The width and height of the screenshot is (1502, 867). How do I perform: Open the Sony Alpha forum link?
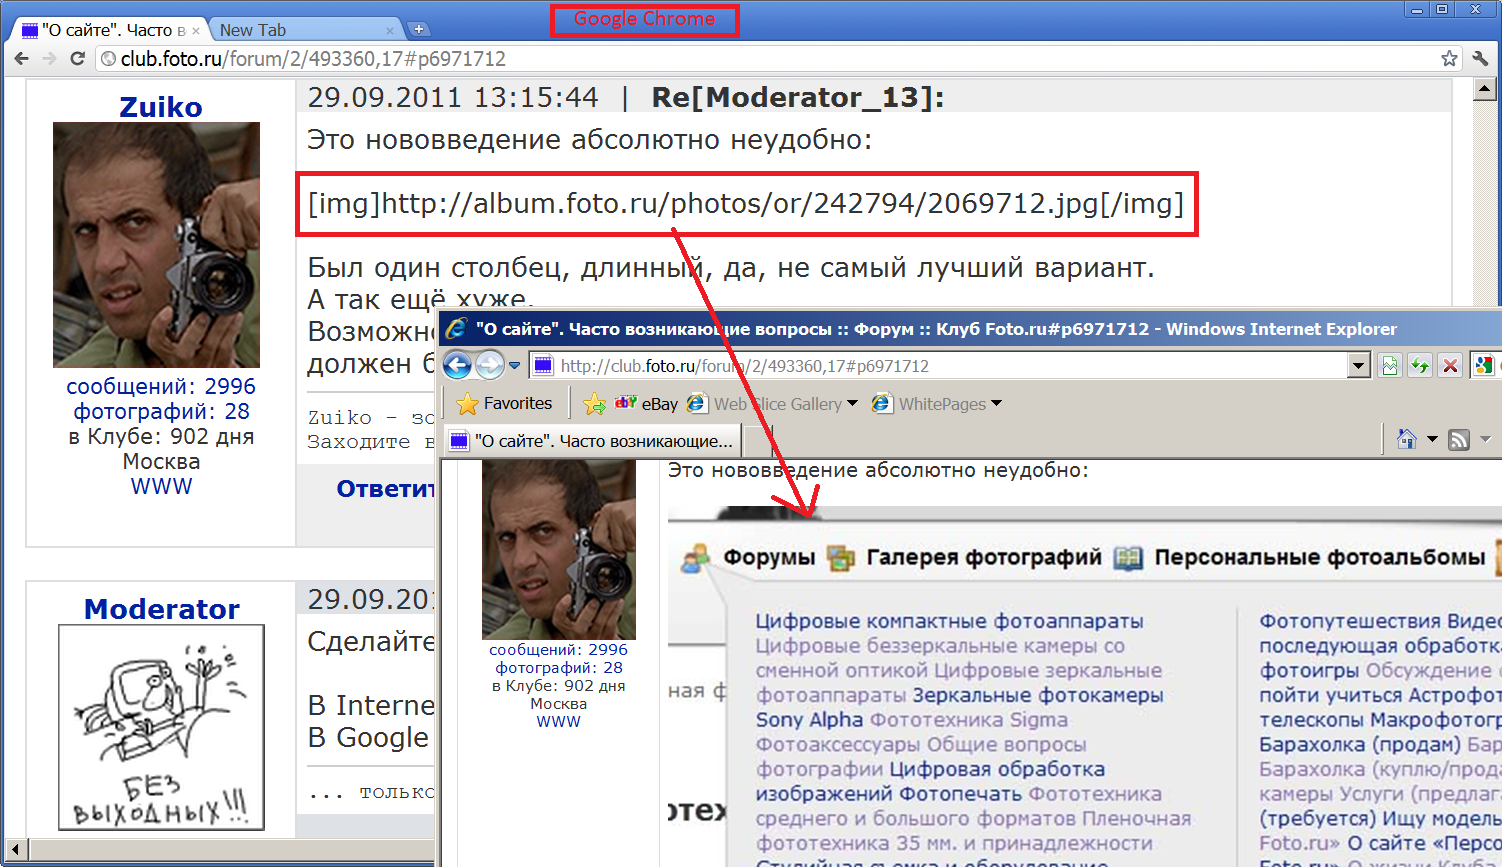pyautogui.click(x=809, y=720)
